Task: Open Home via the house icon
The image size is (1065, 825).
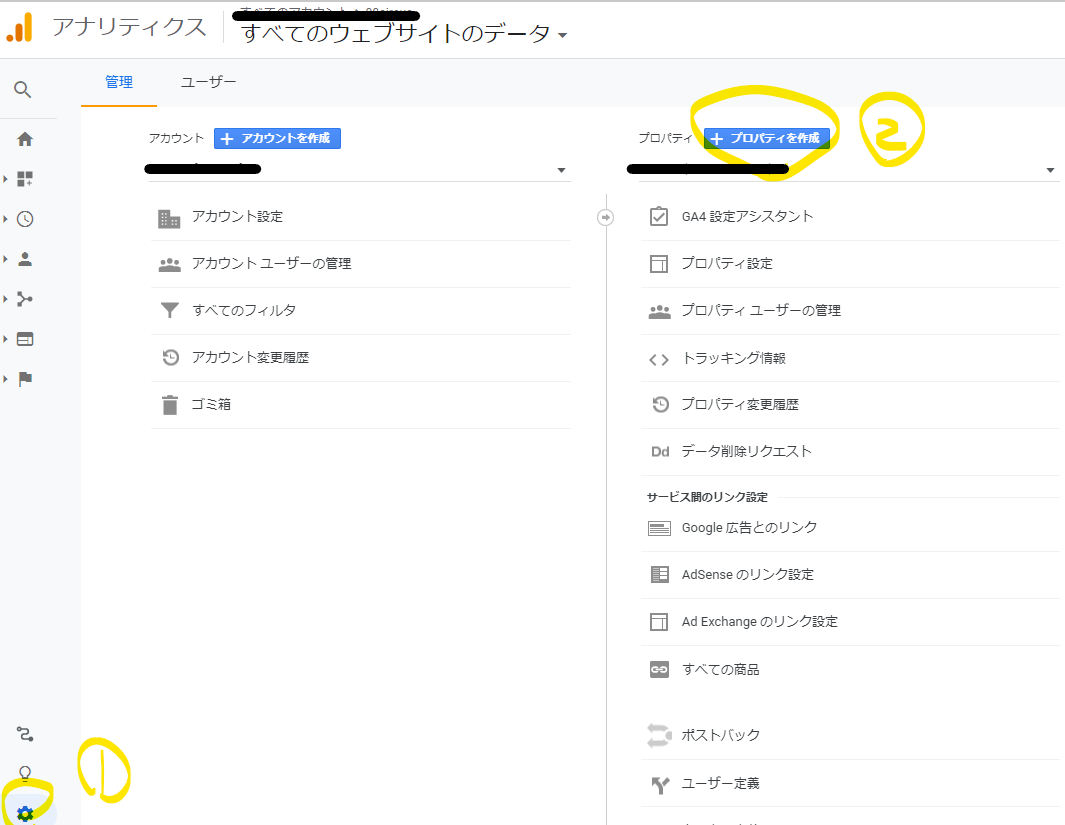Action: pyautogui.click(x=25, y=139)
